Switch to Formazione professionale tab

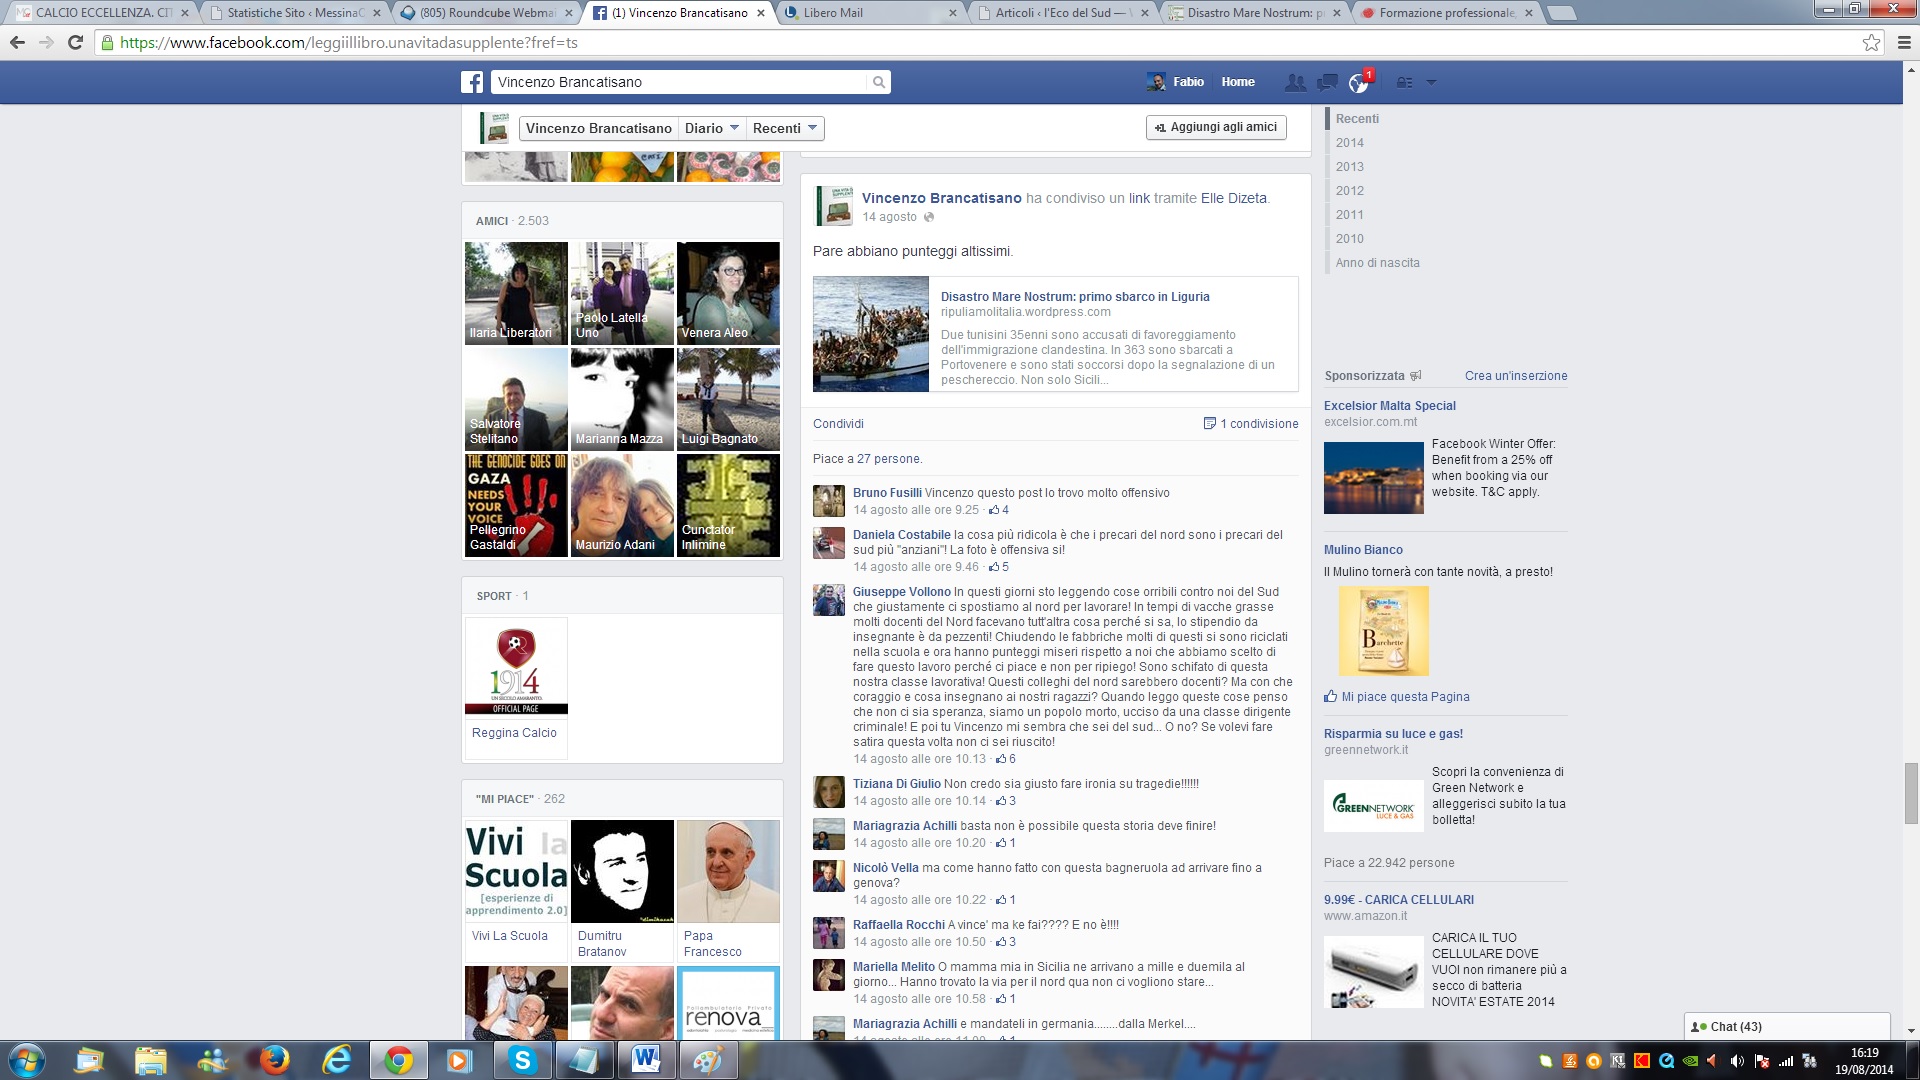pos(1444,13)
